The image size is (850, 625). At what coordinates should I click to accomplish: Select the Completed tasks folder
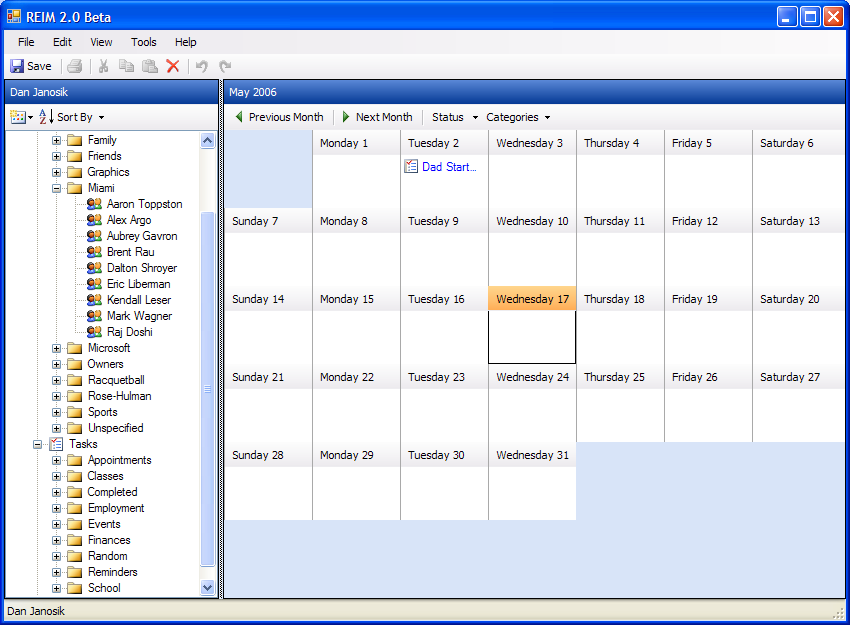[112, 492]
